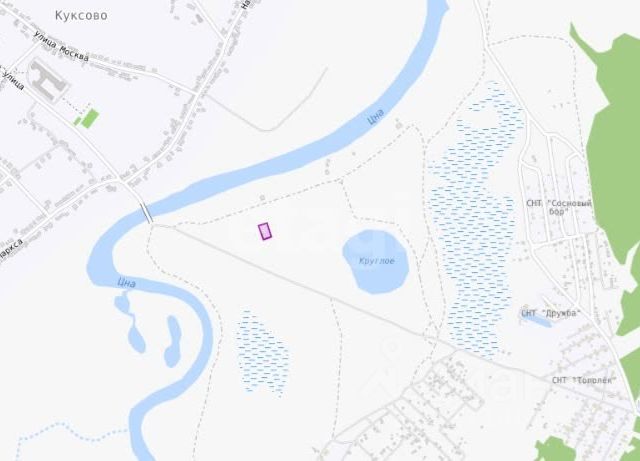Click the улица Москва street label
Image resolution: width=640 pixels, height=461 pixels.
61,46
